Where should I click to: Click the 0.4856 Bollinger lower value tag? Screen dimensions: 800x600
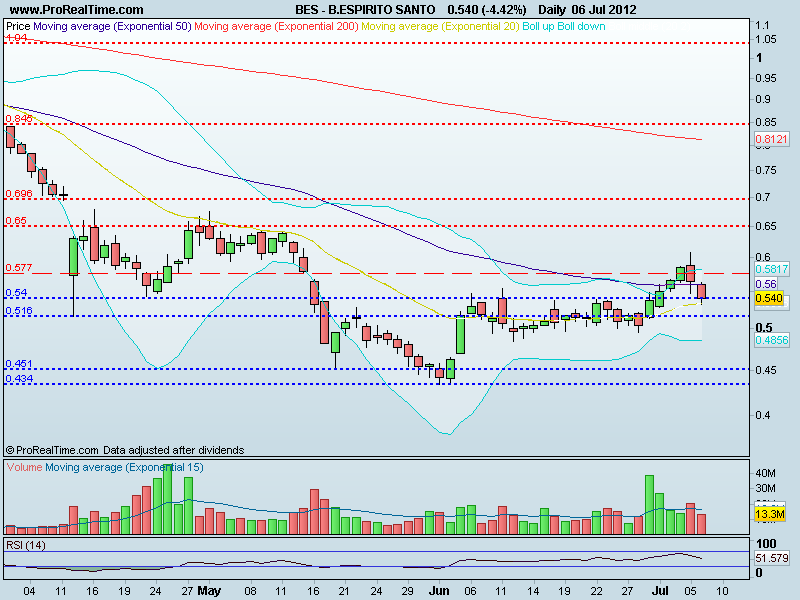point(771,340)
